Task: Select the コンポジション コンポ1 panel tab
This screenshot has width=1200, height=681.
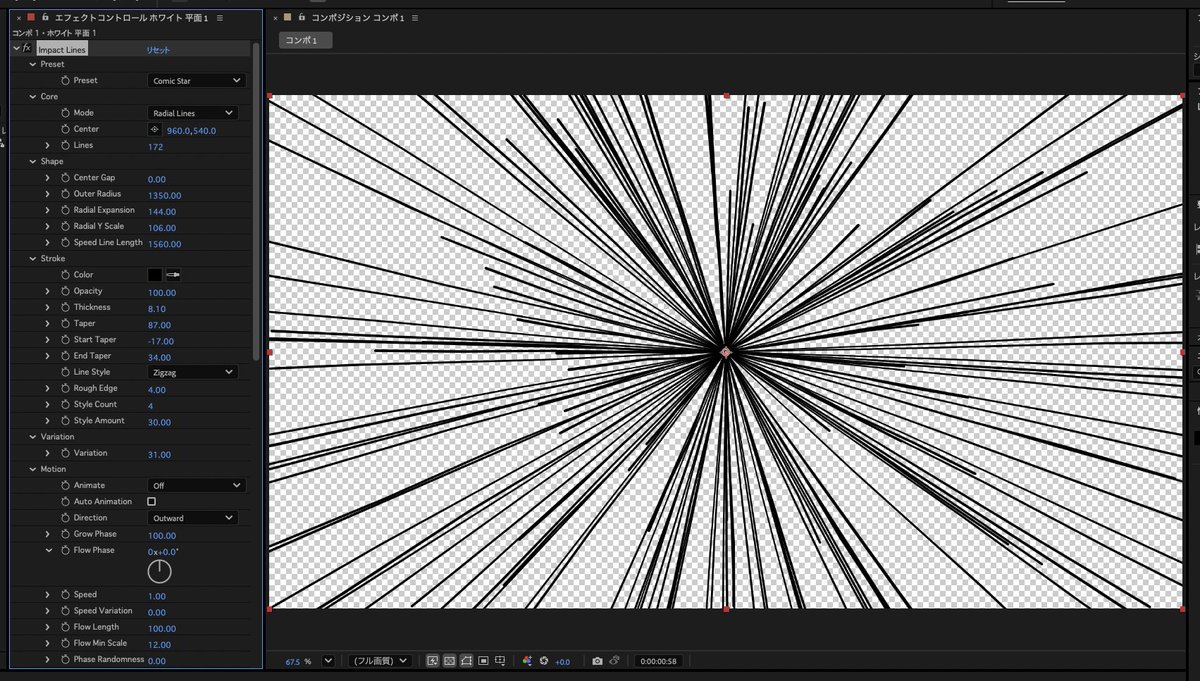Action: [358, 18]
